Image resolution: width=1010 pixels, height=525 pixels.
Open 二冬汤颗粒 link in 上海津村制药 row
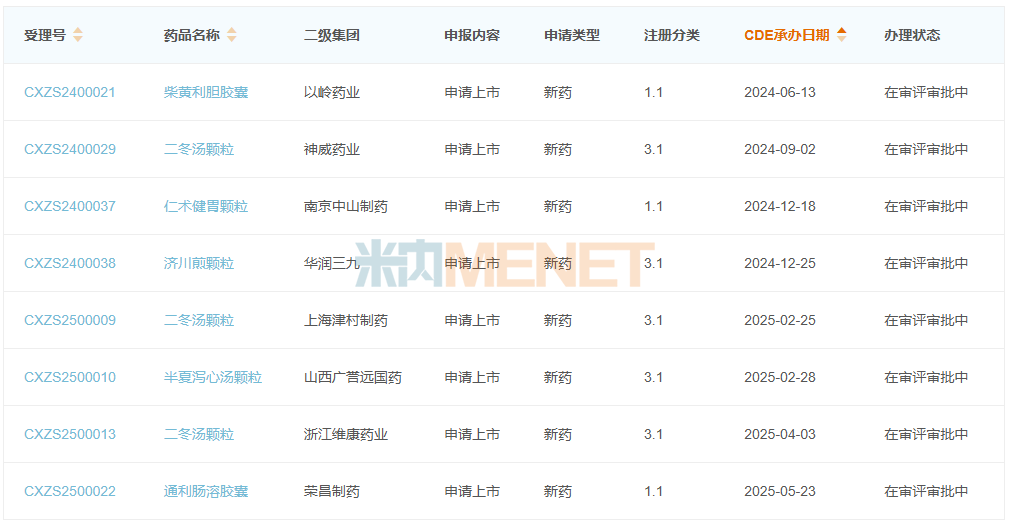point(198,320)
